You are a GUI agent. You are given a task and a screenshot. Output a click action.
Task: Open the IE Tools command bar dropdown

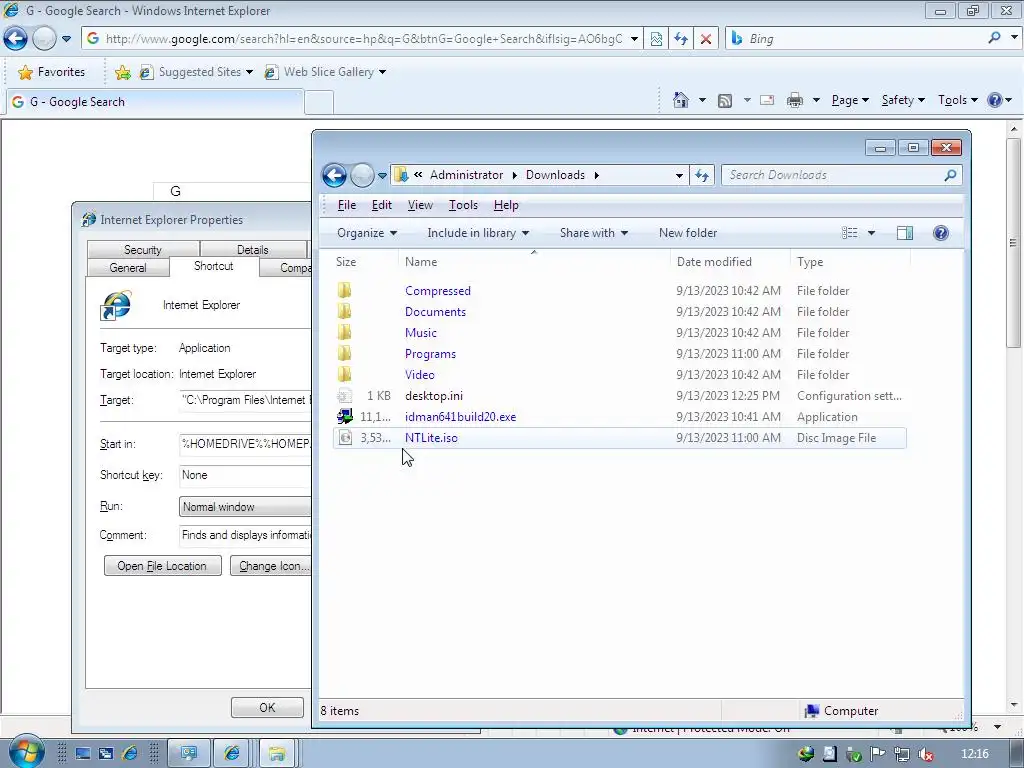[x=958, y=100]
